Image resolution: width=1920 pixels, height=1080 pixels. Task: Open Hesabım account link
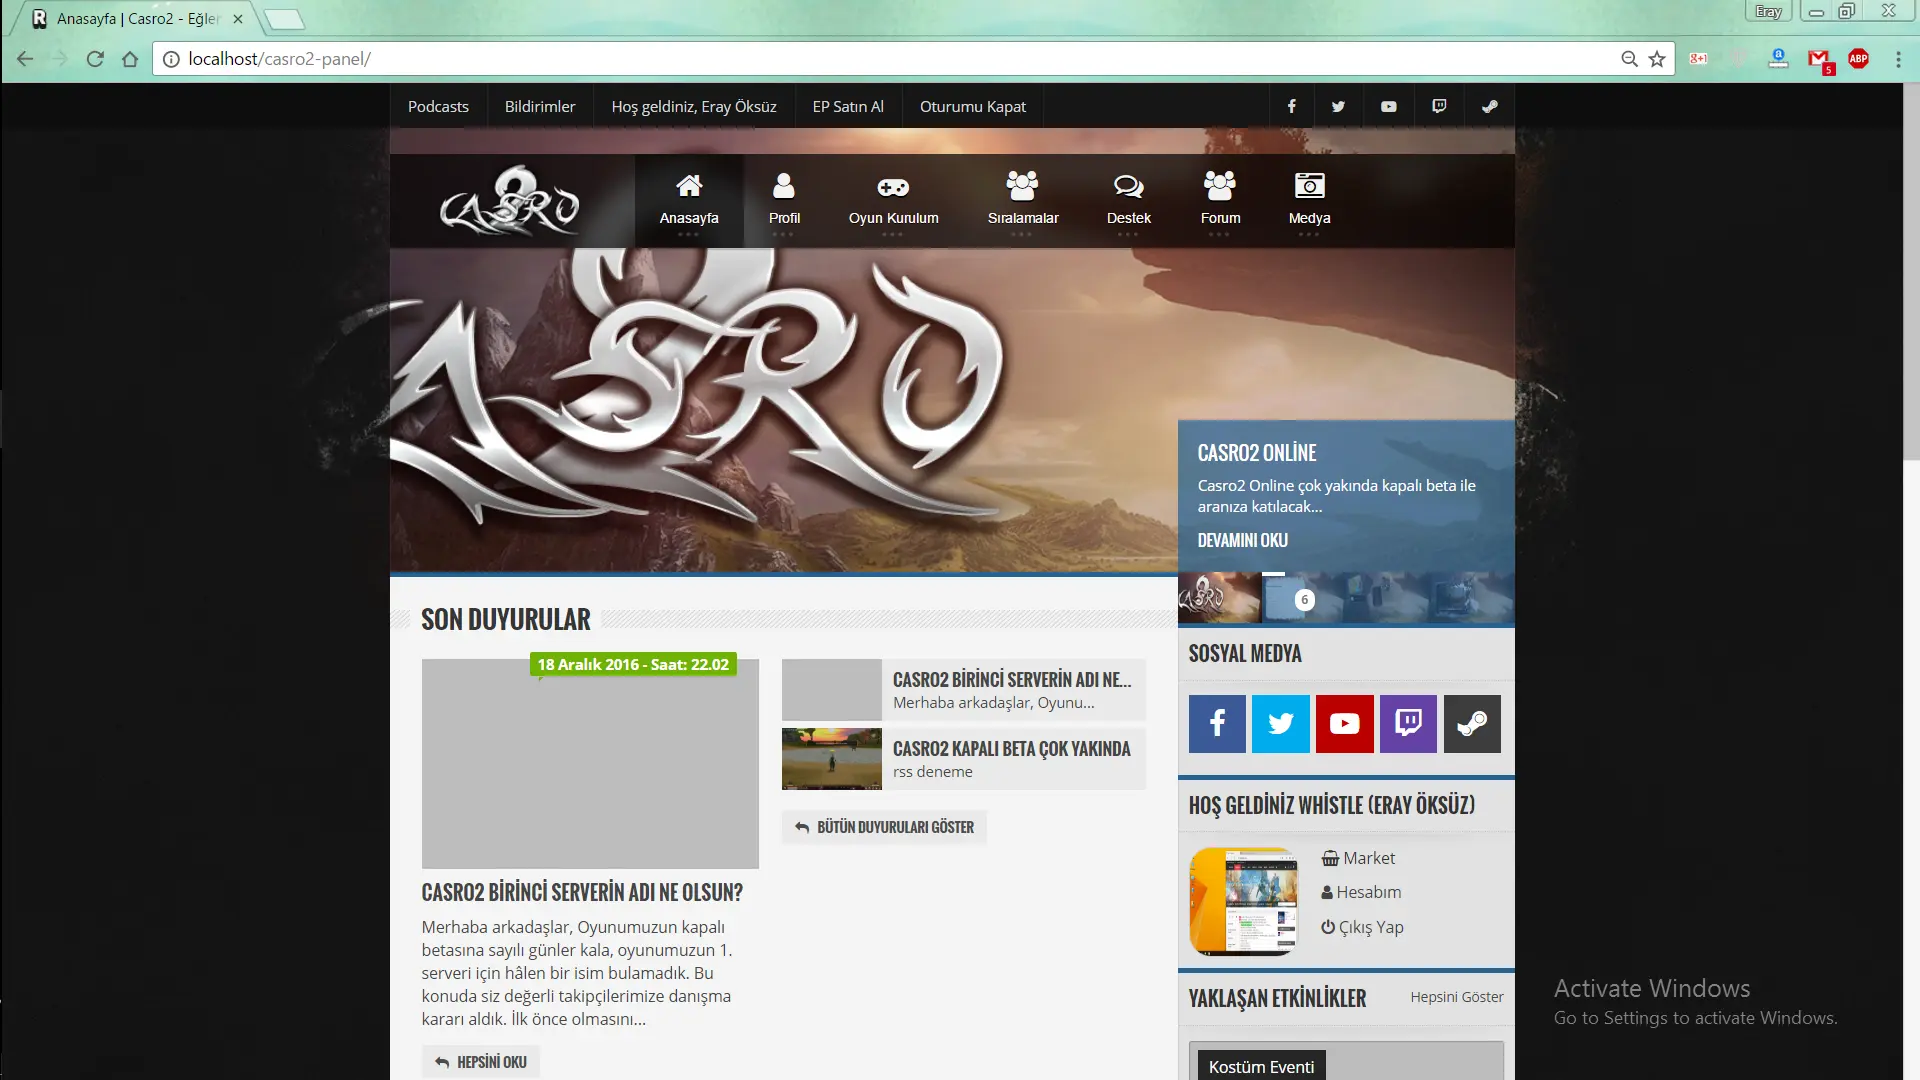tap(1361, 892)
